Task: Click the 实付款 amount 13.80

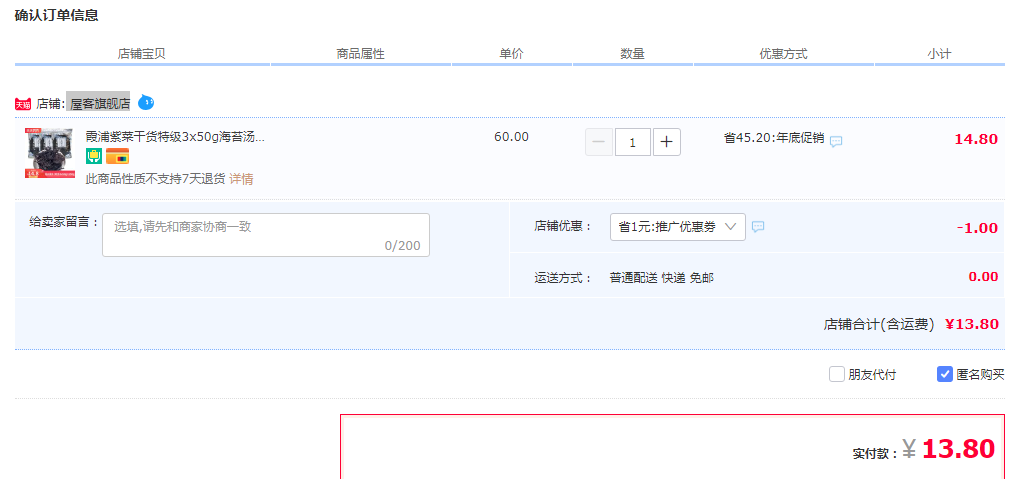Action: point(958,449)
